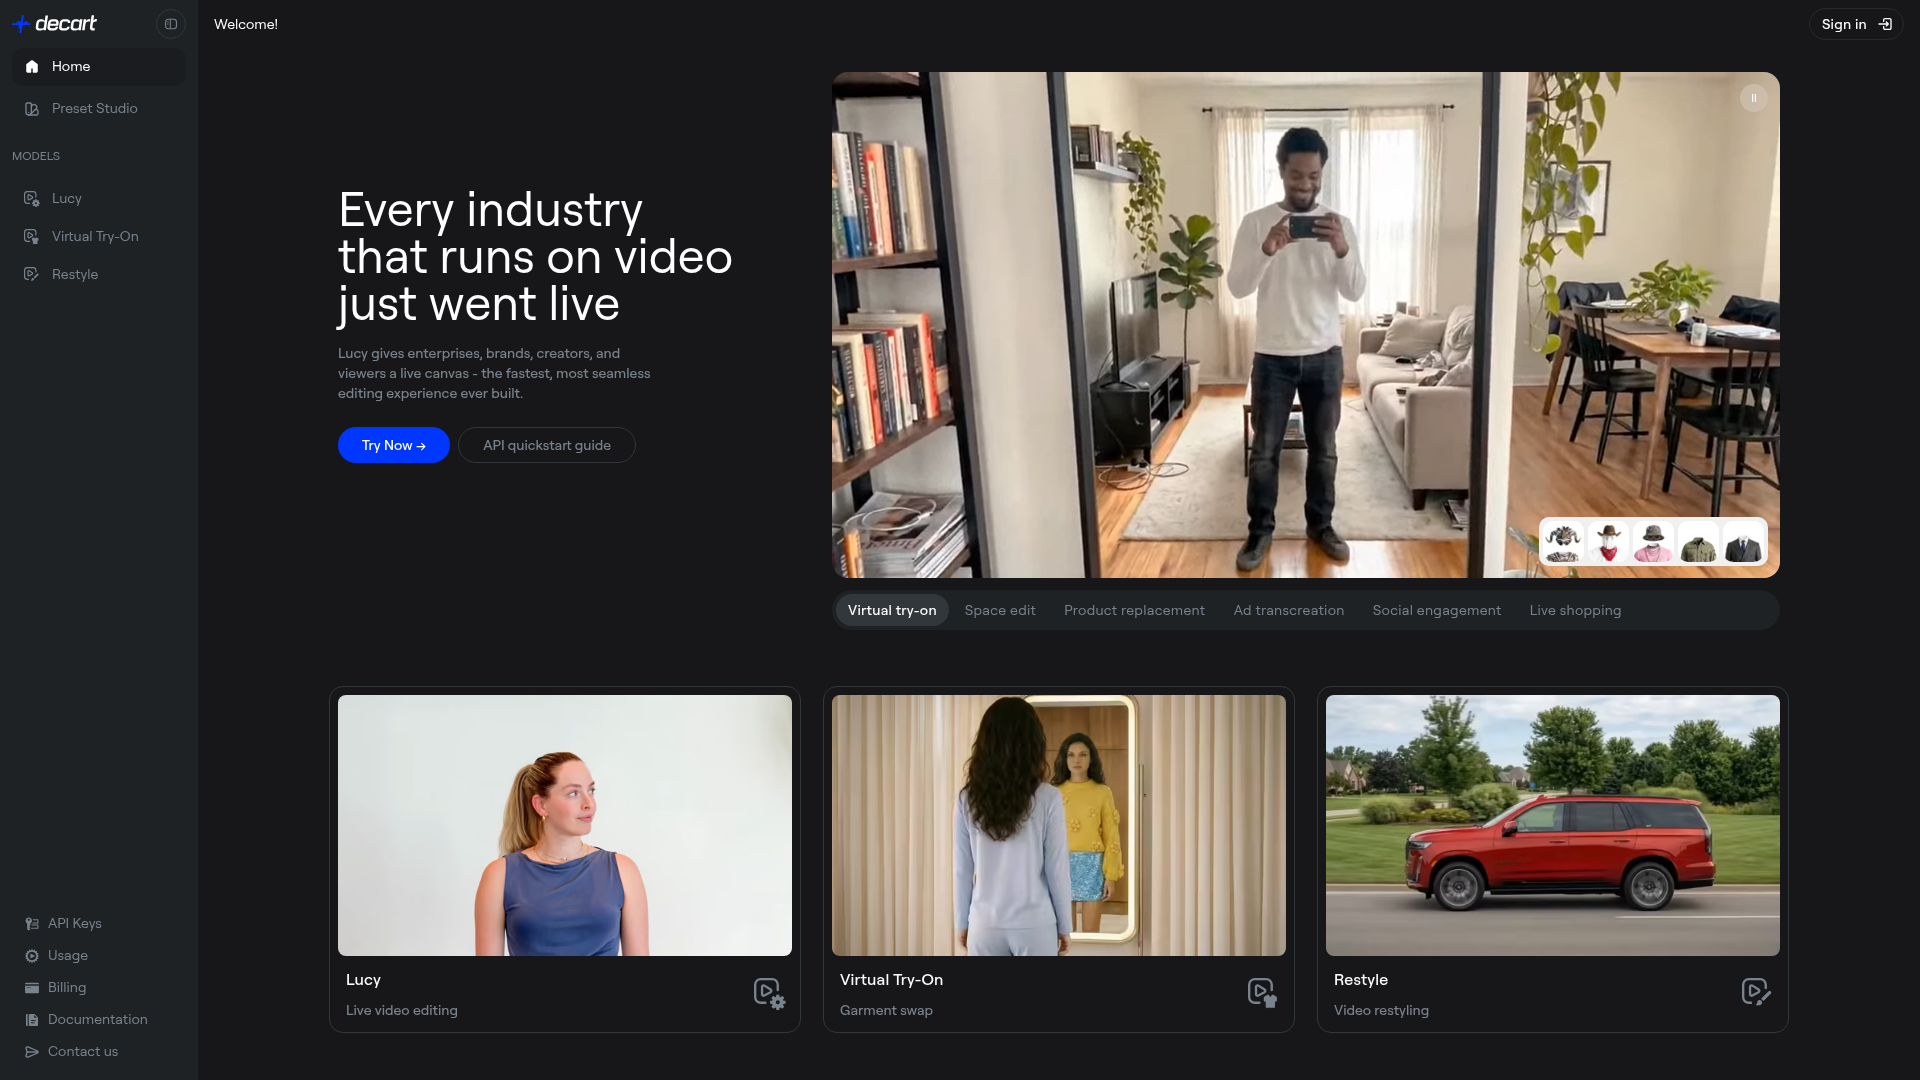
Task: Open the API quickstart guide
Action: click(547, 445)
